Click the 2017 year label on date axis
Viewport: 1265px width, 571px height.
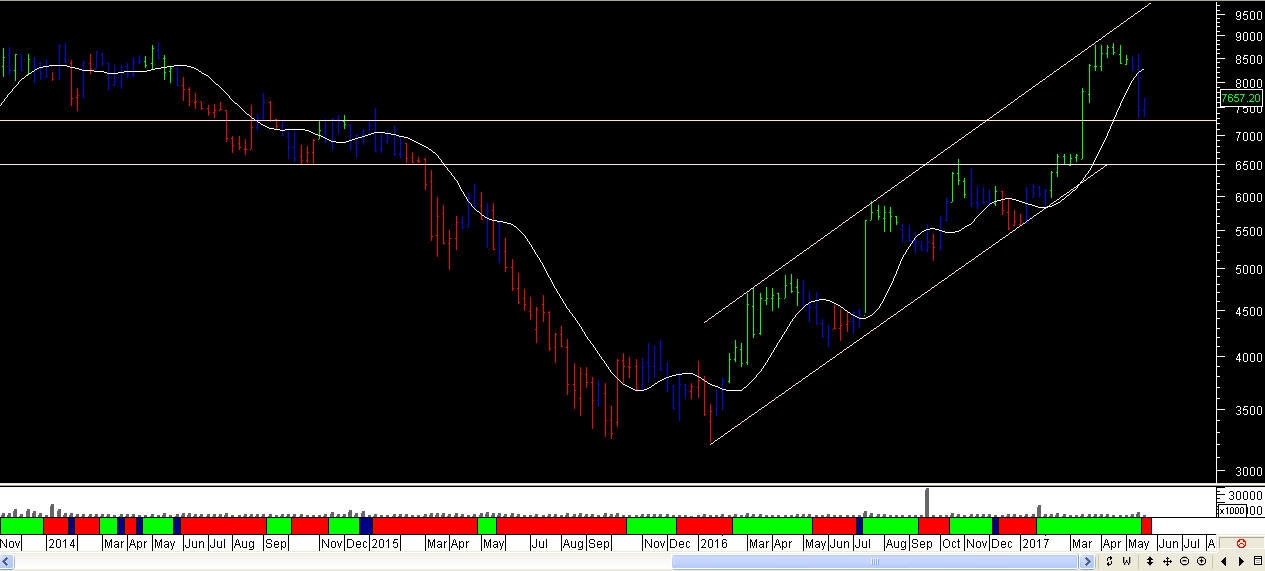coord(1034,544)
